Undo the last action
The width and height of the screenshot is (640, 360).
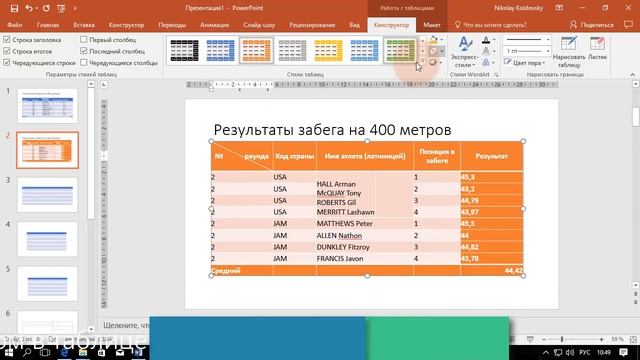[x=29, y=8]
